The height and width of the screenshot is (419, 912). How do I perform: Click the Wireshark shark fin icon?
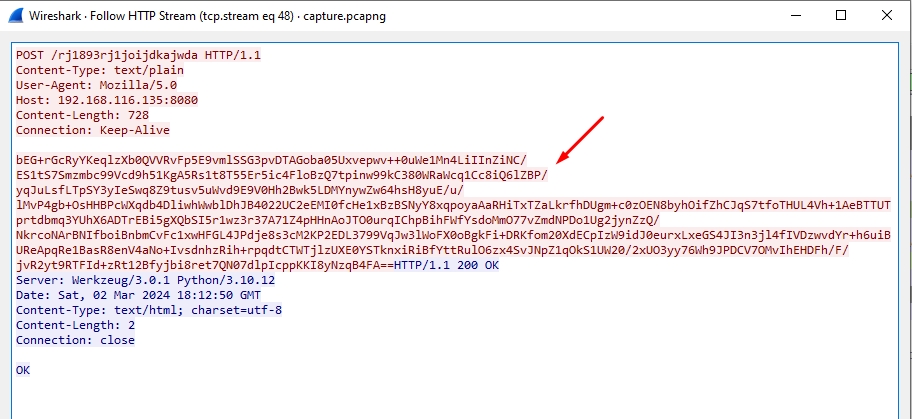17,15
